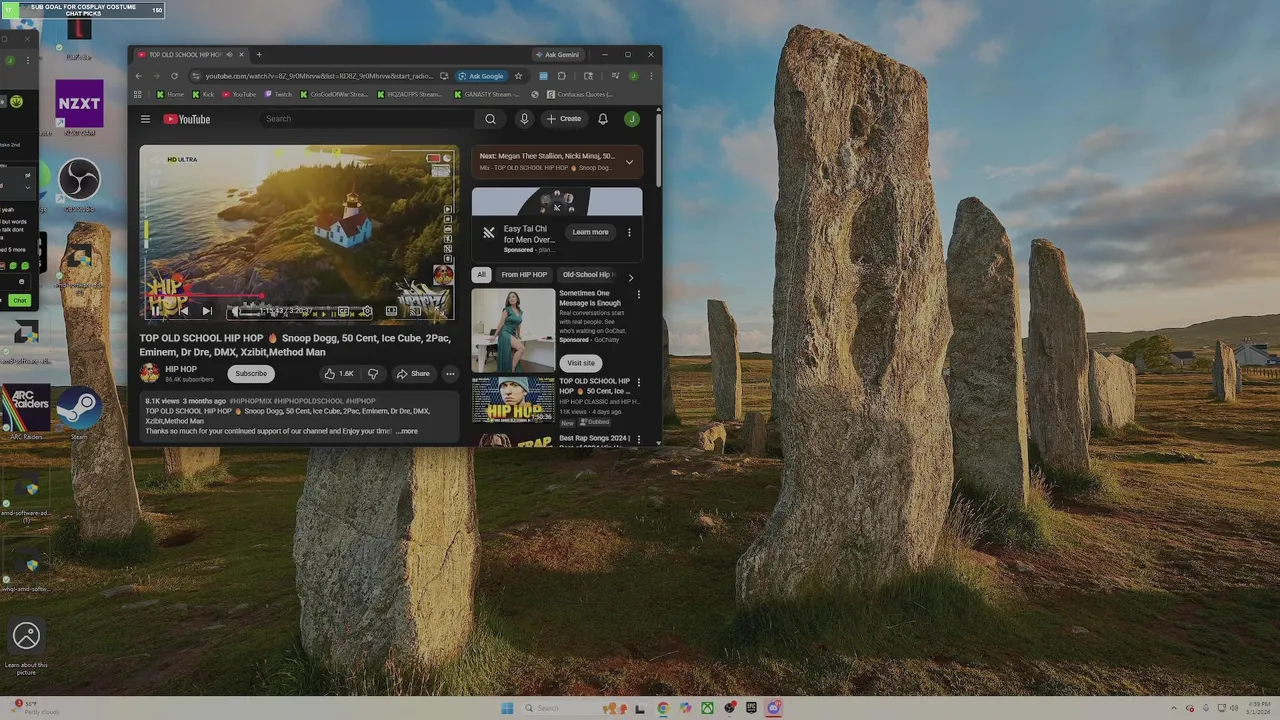Bookmark this page with the star icon
The image size is (1280, 720).
(x=518, y=76)
